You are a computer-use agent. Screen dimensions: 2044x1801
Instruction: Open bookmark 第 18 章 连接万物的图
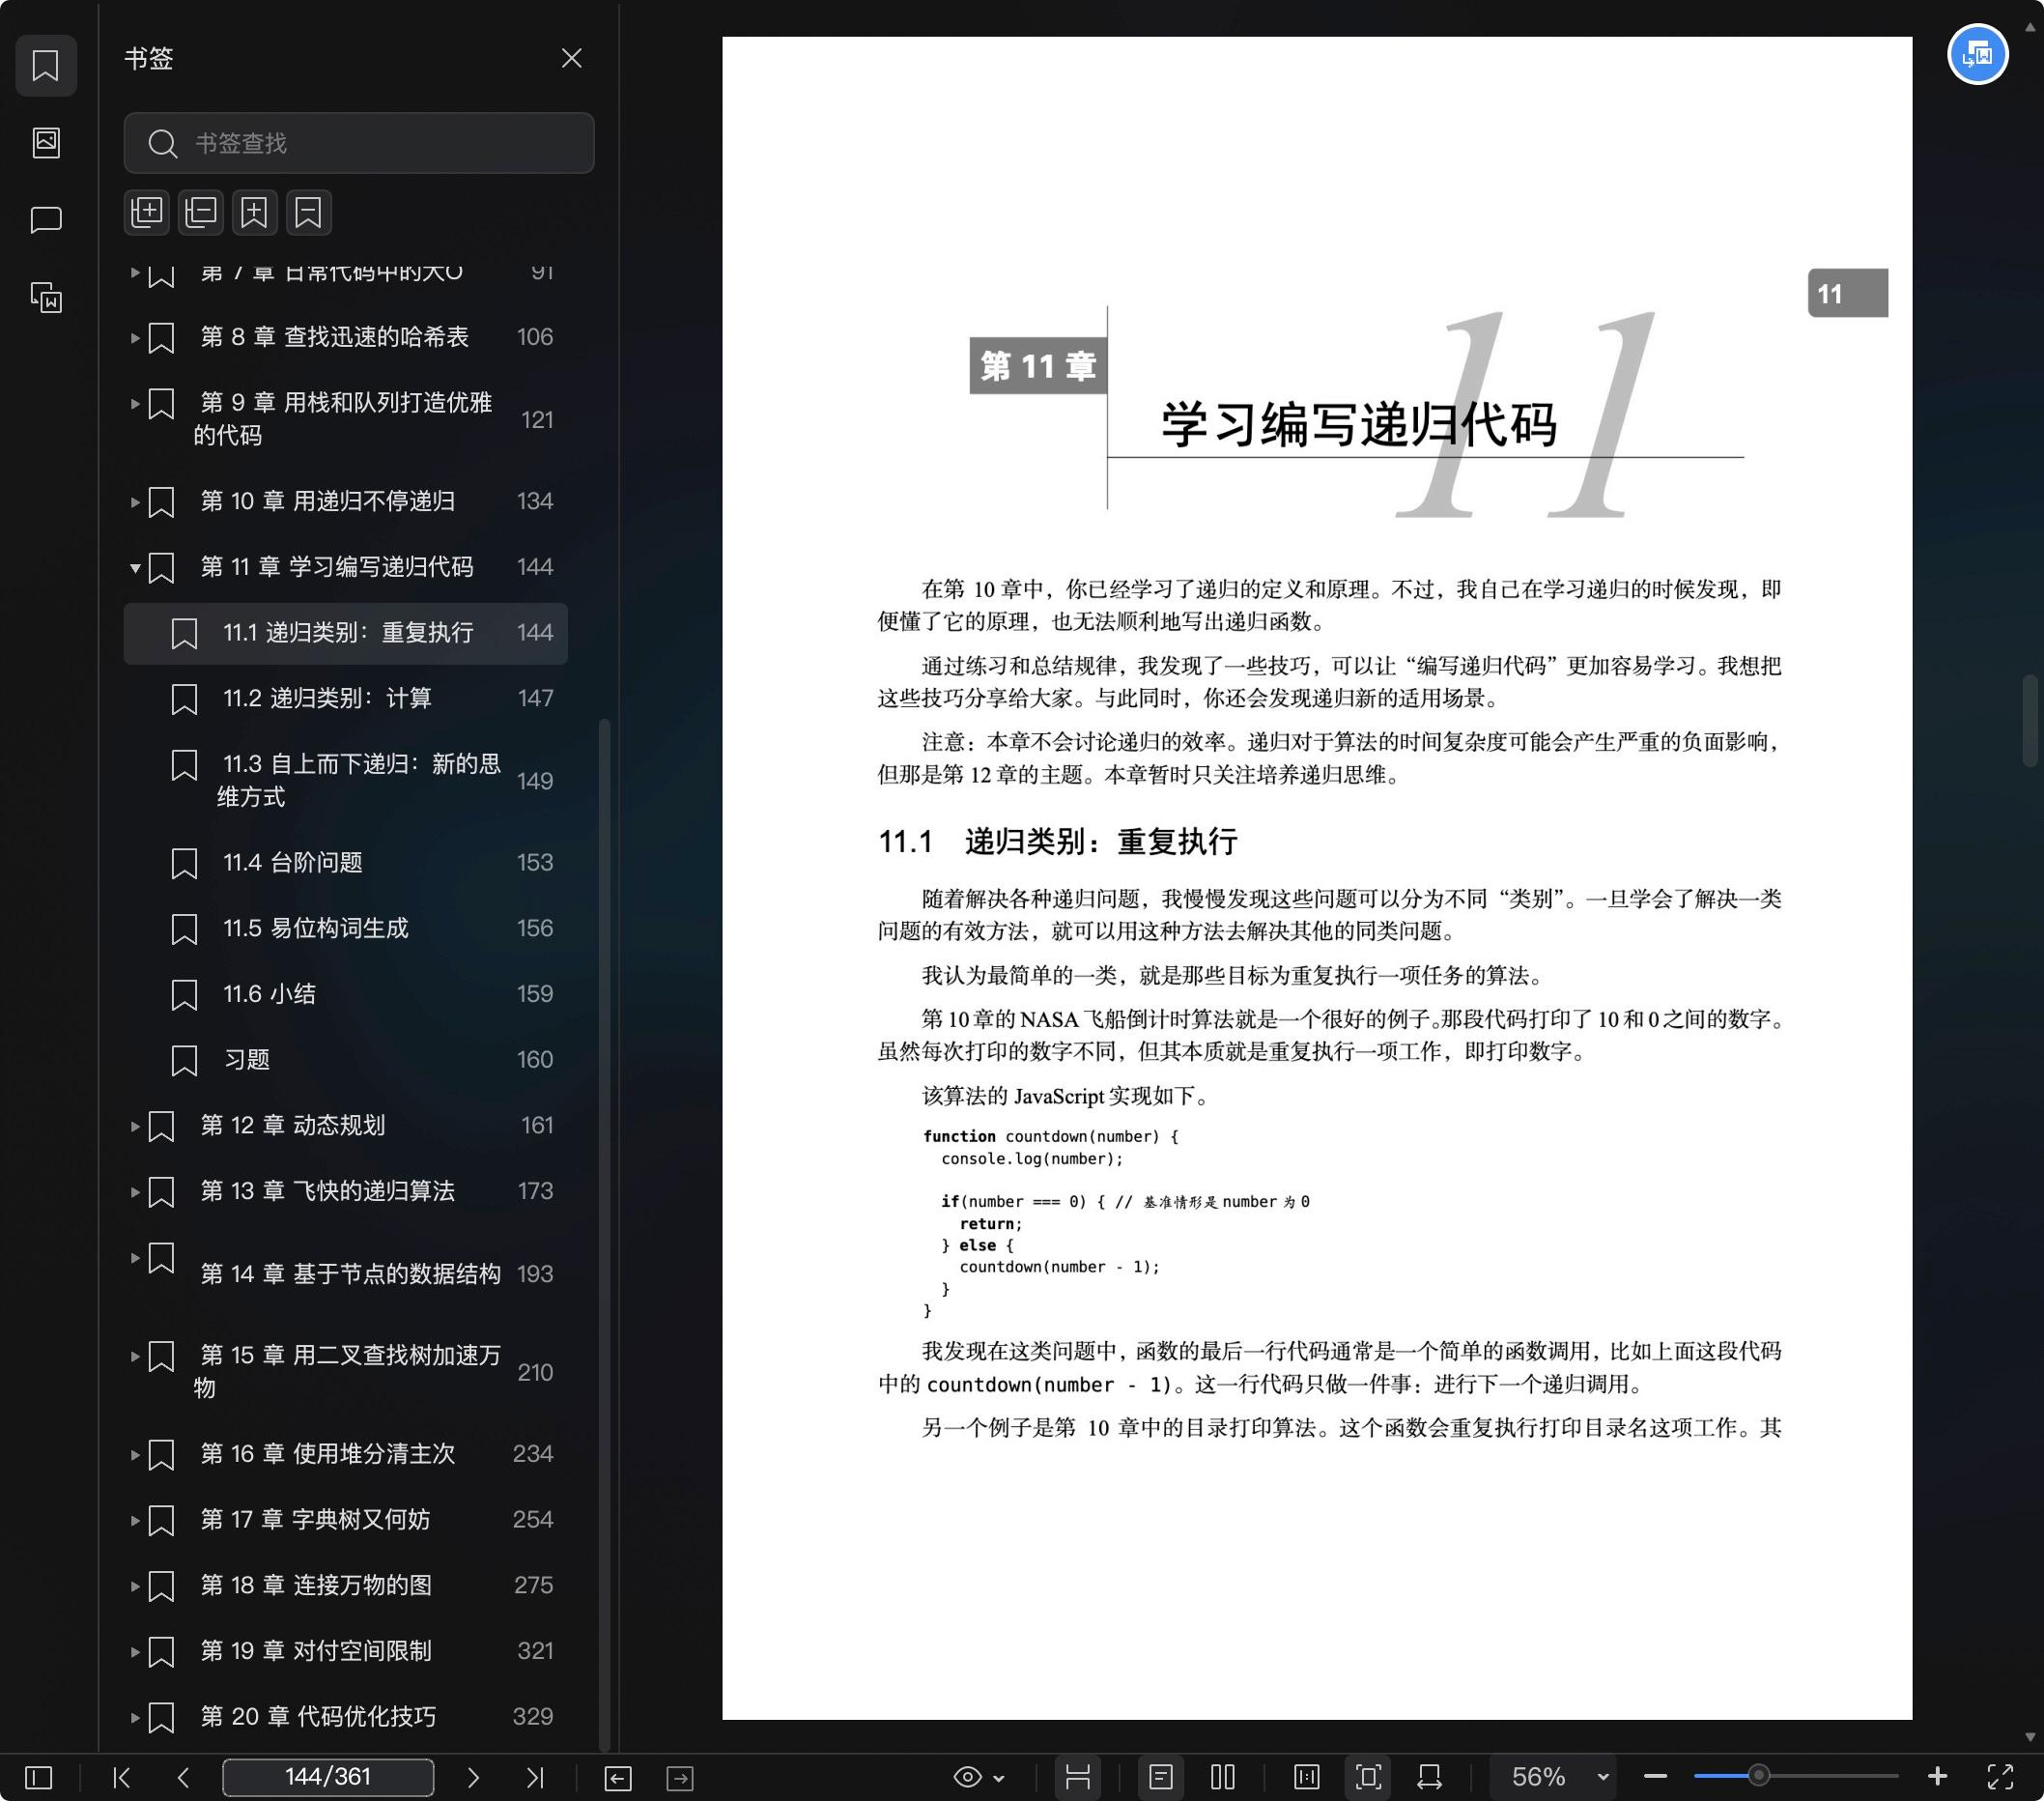click(346, 1585)
